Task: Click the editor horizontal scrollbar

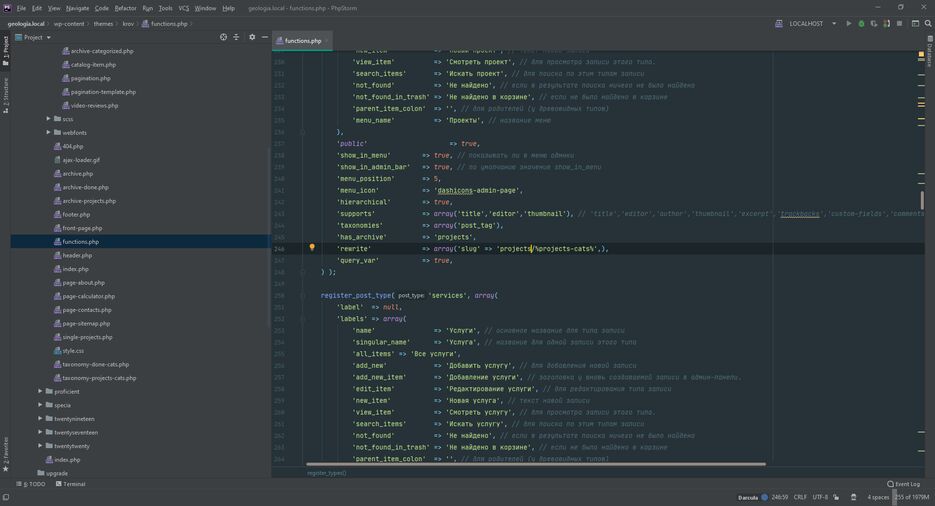Action: click(535, 464)
